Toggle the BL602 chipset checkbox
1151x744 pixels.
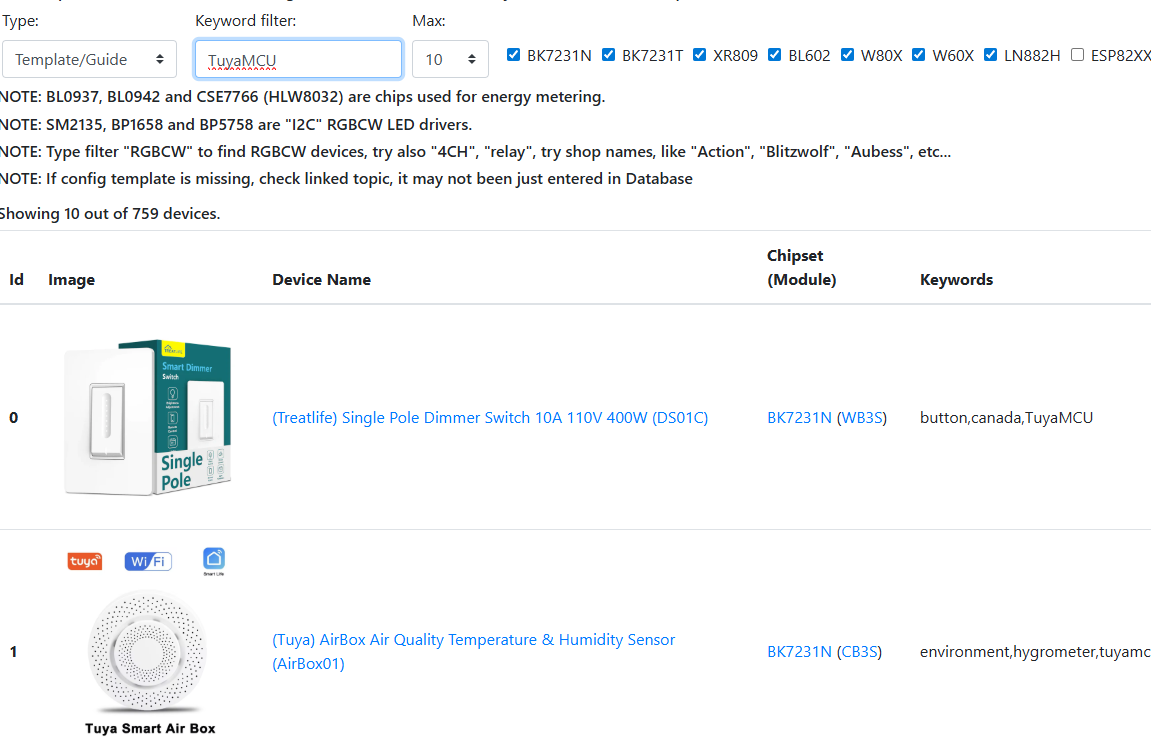tap(774, 55)
